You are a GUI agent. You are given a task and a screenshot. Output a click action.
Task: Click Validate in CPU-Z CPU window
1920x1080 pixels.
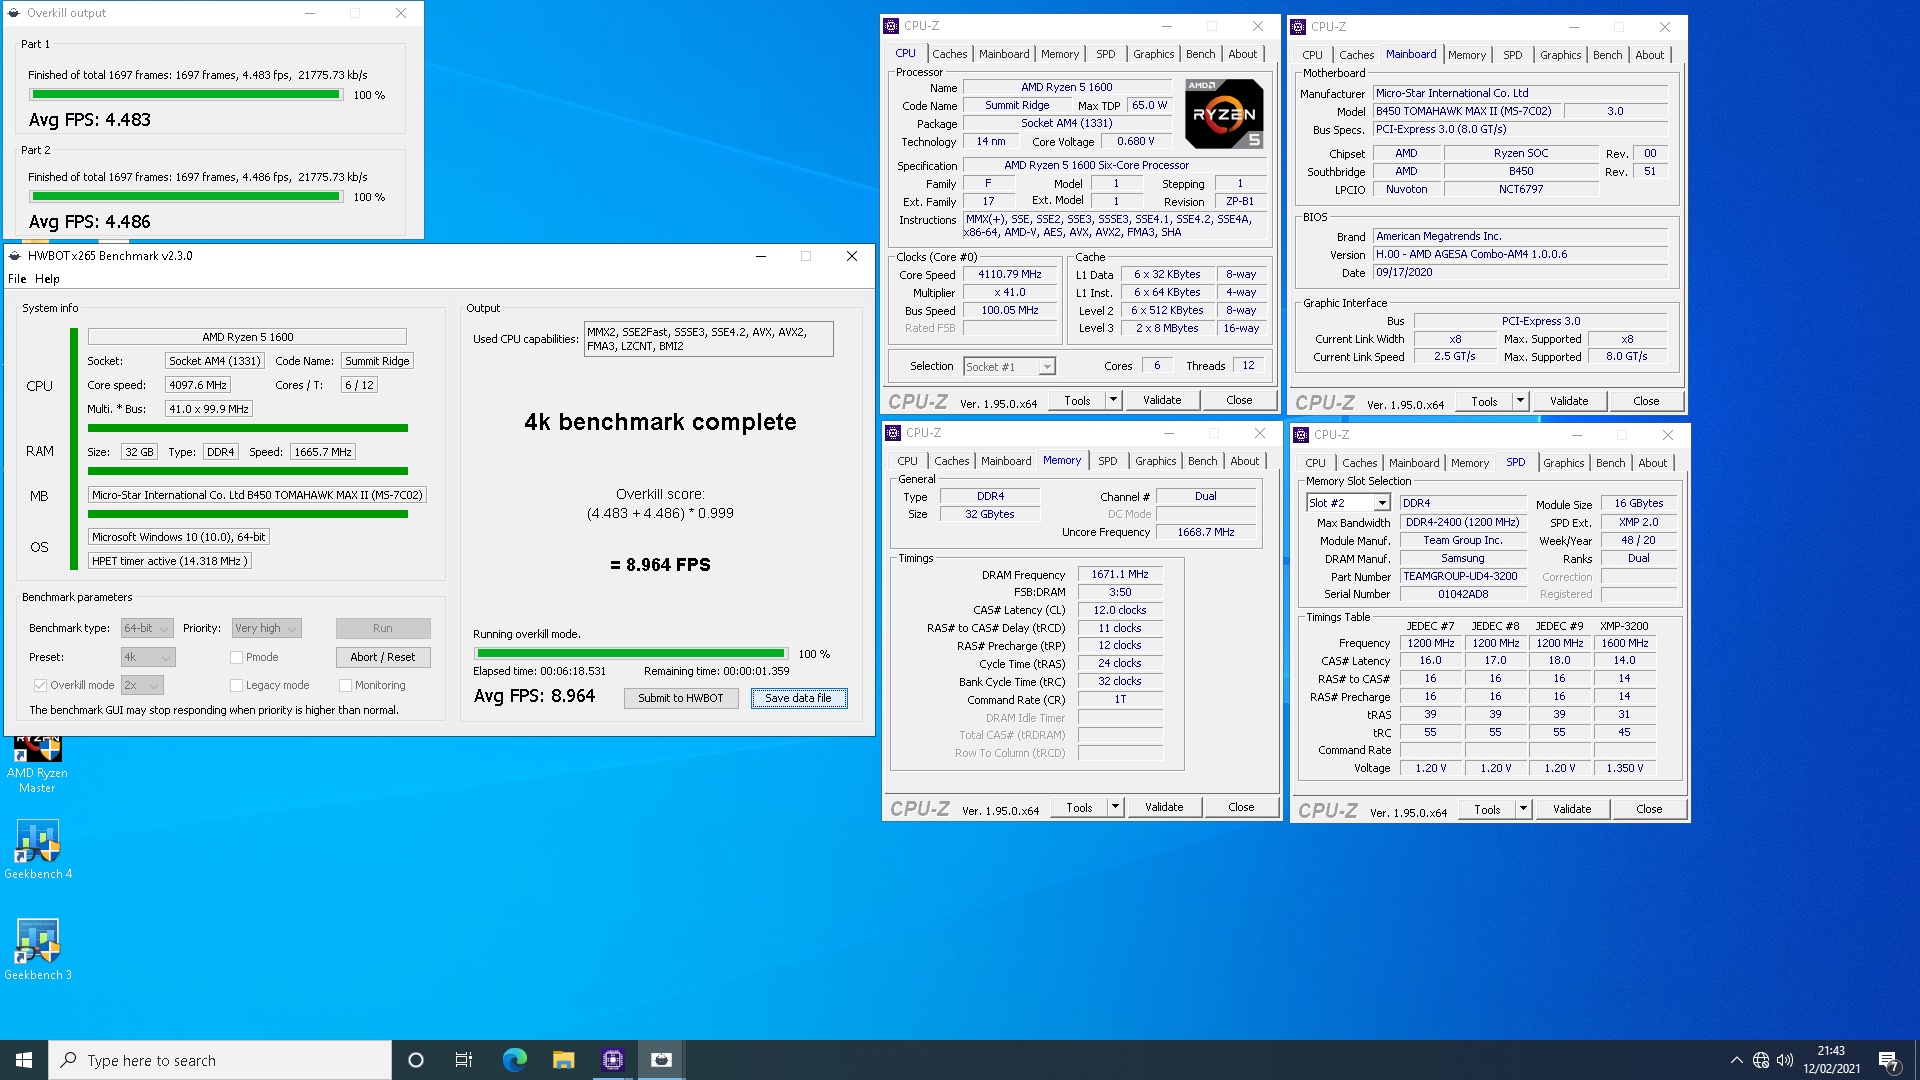pyautogui.click(x=1162, y=400)
